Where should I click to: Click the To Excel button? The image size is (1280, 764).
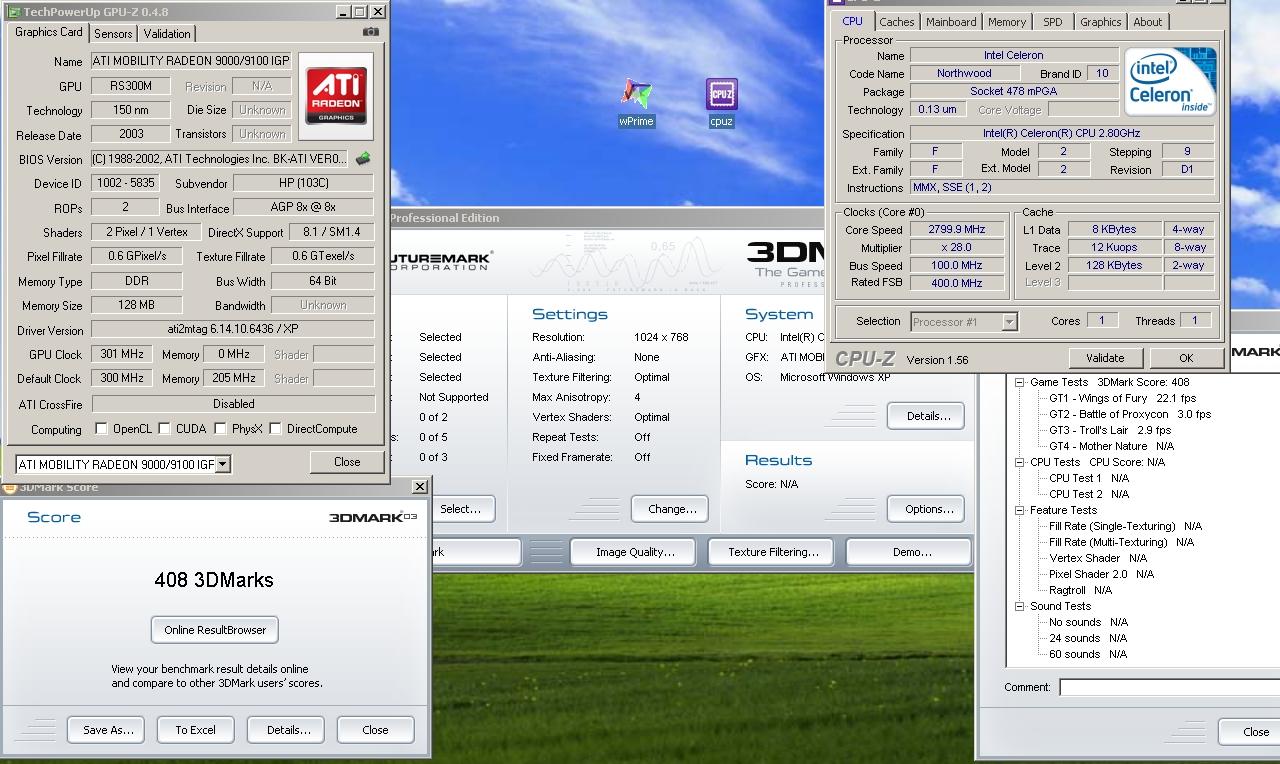195,730
